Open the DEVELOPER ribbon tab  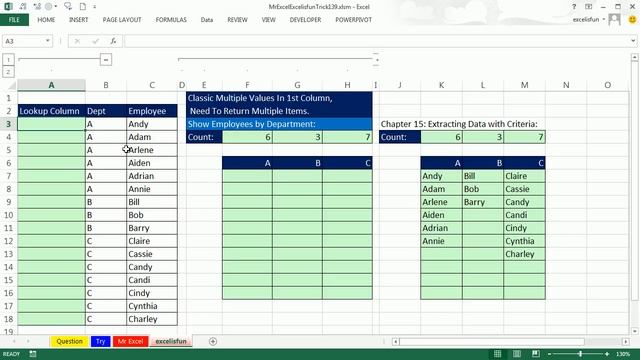coord(305,20)
